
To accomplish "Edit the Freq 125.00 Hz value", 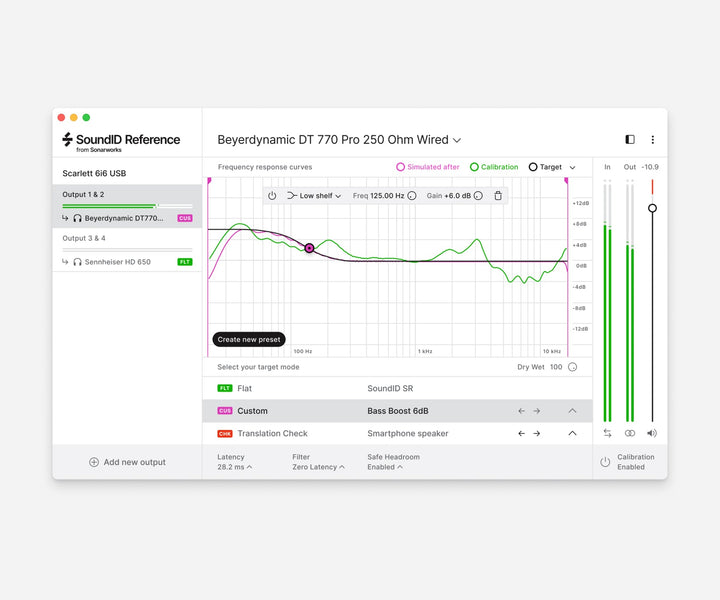I will (x=387, y=196).
